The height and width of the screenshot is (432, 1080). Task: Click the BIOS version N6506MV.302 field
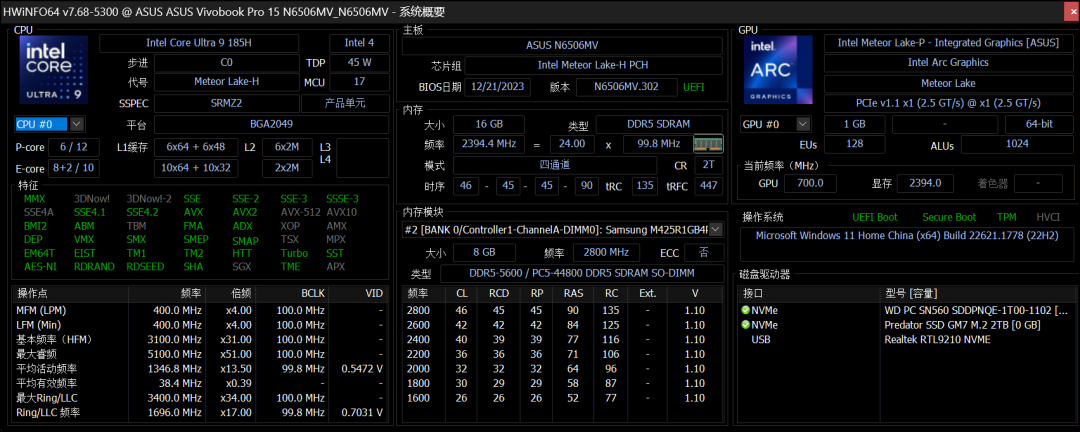click(x=625, y=87)
